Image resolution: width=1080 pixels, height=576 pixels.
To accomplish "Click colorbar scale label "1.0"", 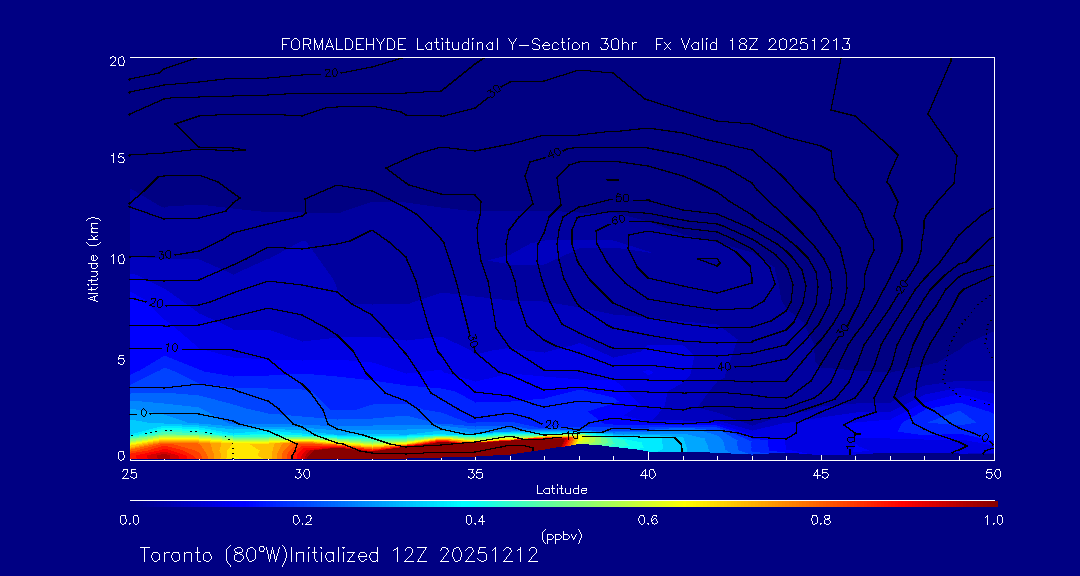I will pos(993,520).
